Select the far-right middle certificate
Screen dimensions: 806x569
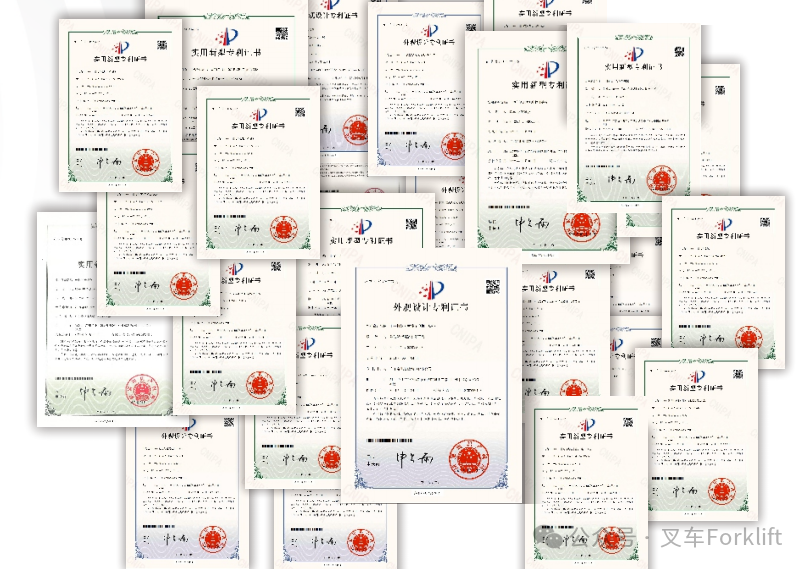pos(721,280)
